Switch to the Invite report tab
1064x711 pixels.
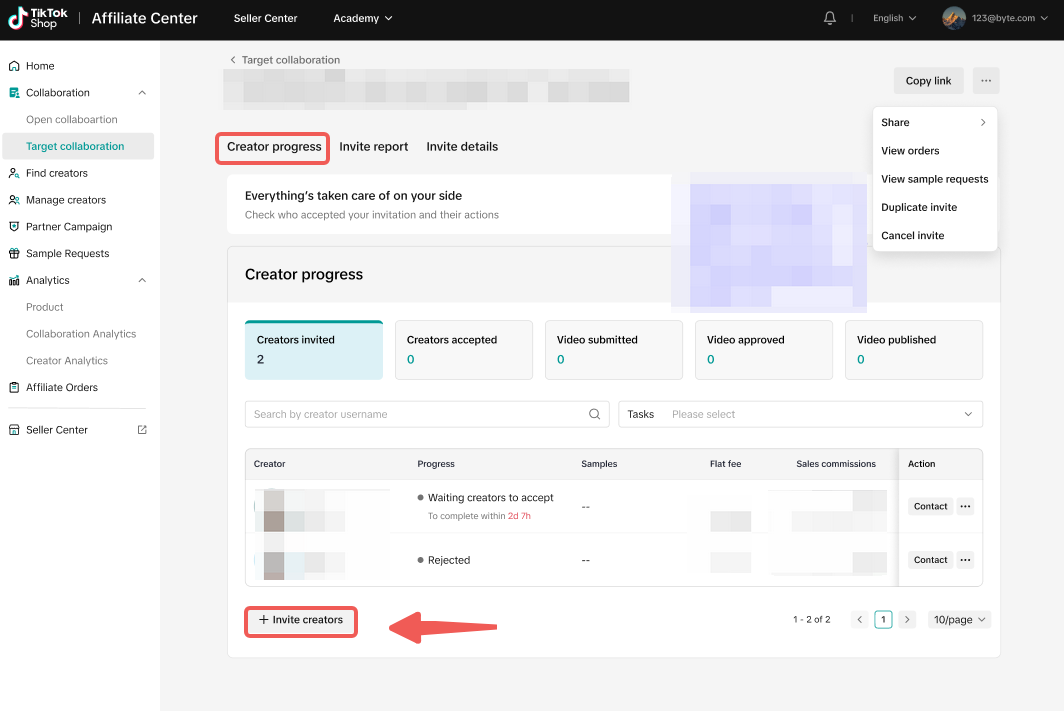coord(373,147)
